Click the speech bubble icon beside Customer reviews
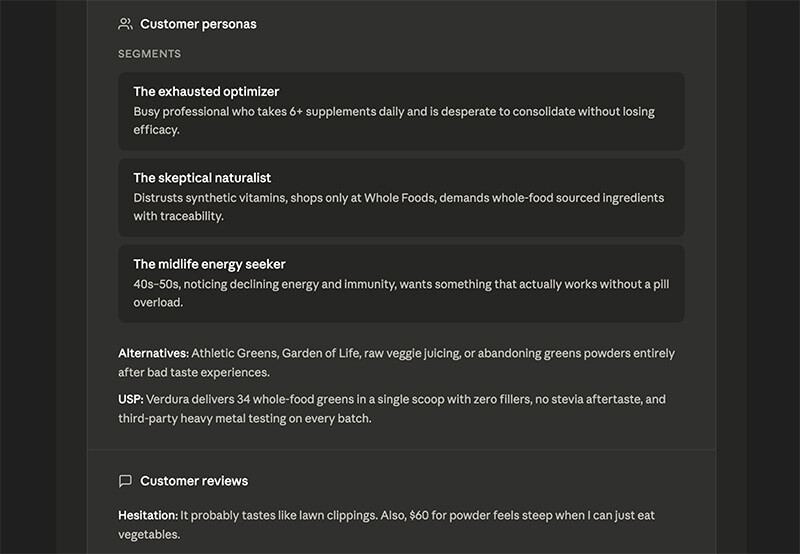 coord(125,481)
